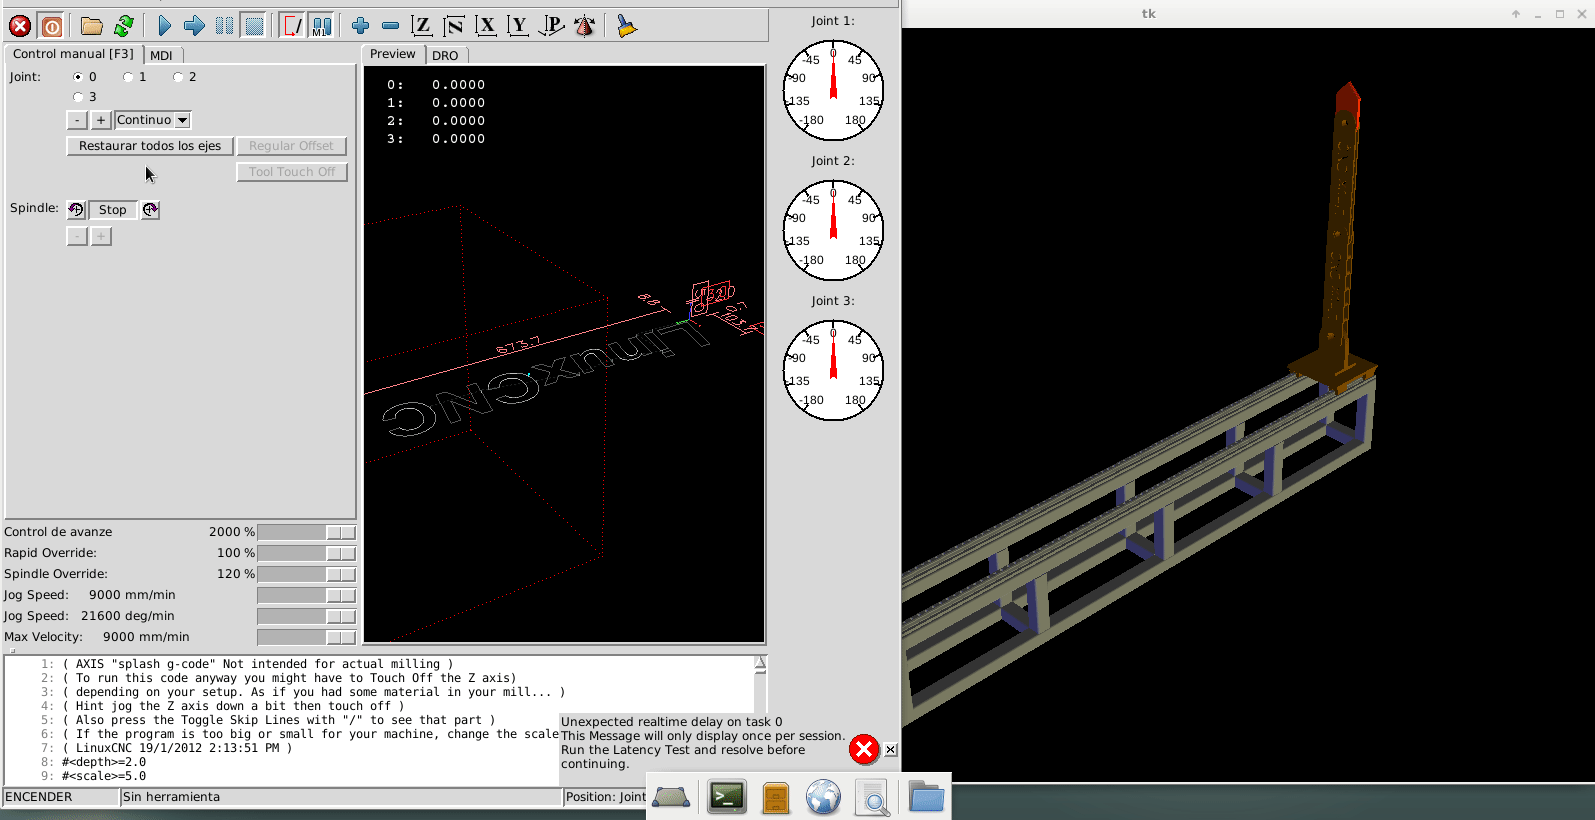This screenshot has height=820, width=1595.
Task: Switch to front Y view
Action: [518, 26]
